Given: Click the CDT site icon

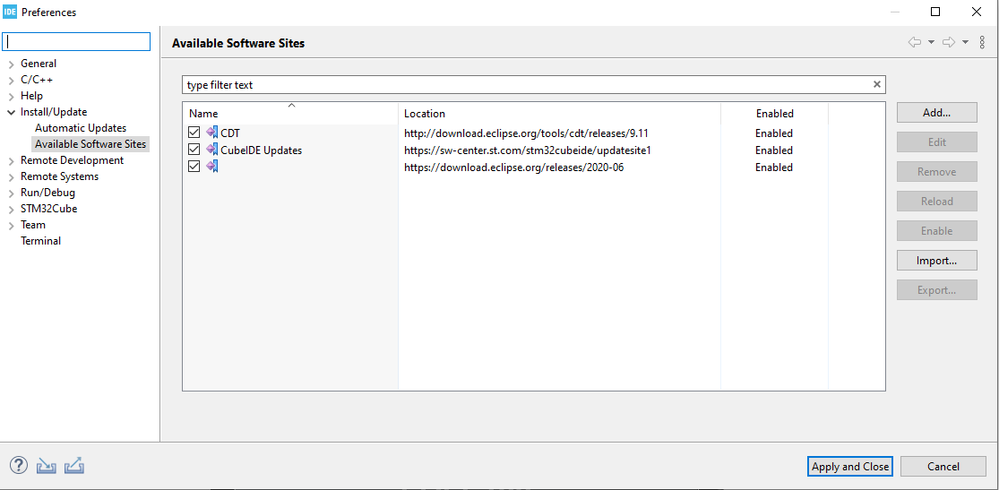Looking at the screenshot, I should [212, 133].
